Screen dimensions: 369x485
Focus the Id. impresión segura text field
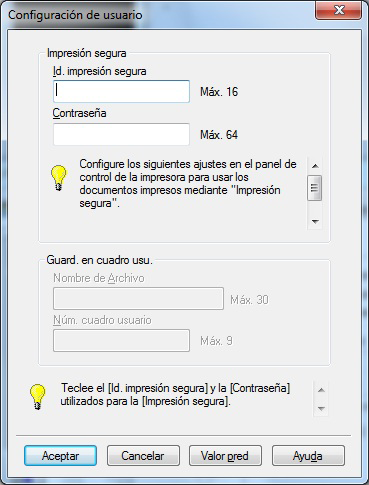(x=121, y=91)
